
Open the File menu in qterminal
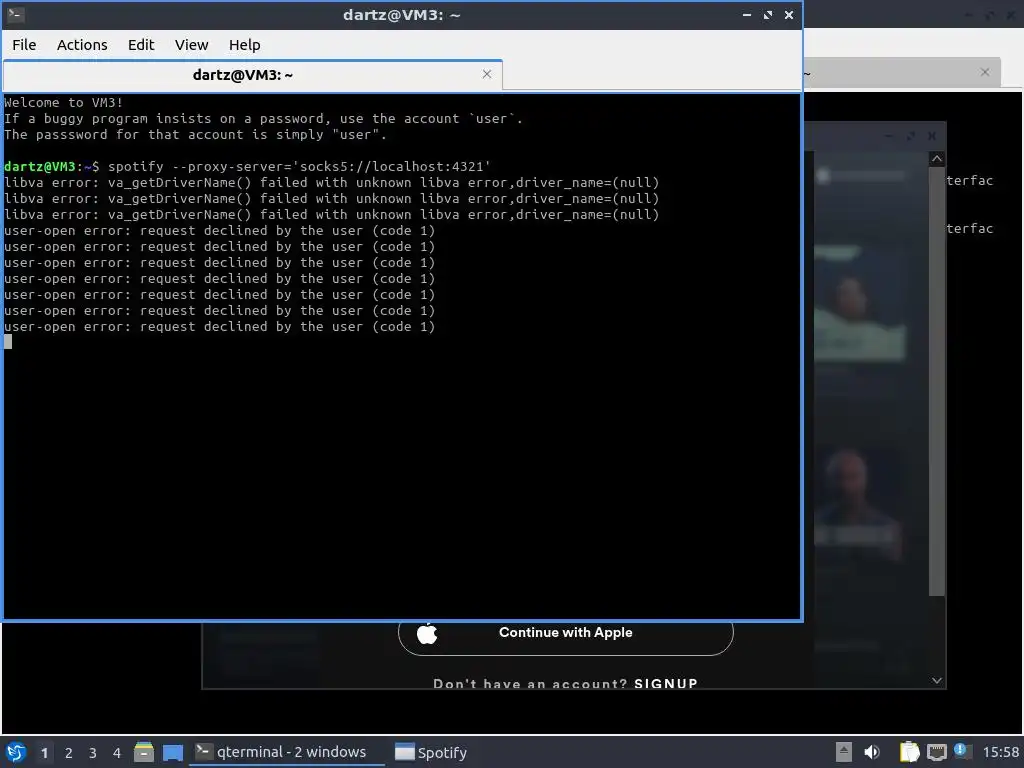(24, 44)
